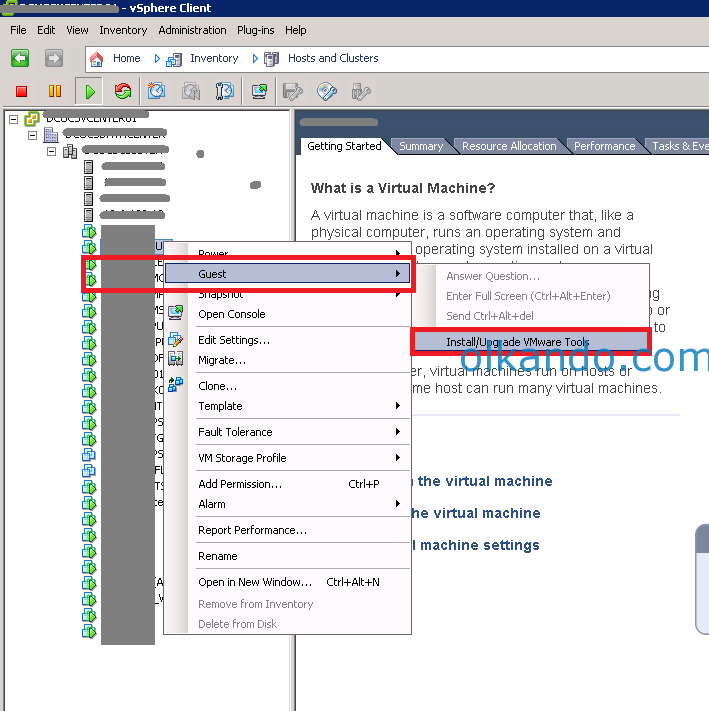Choose Rename from context menu

pos(287,556)
